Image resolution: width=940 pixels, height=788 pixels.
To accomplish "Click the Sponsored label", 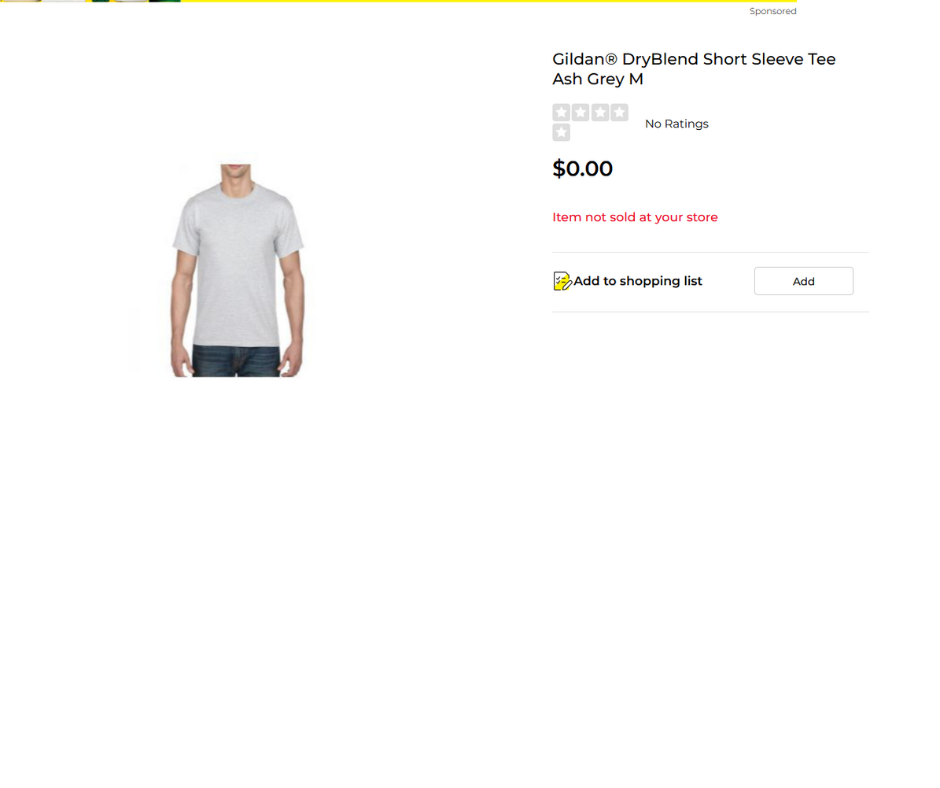I will (773, 11).
